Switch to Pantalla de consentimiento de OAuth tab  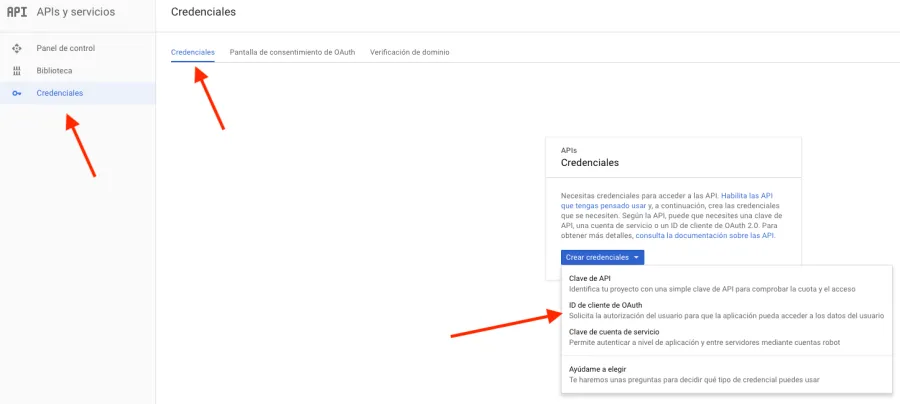(x=292, y=52)
